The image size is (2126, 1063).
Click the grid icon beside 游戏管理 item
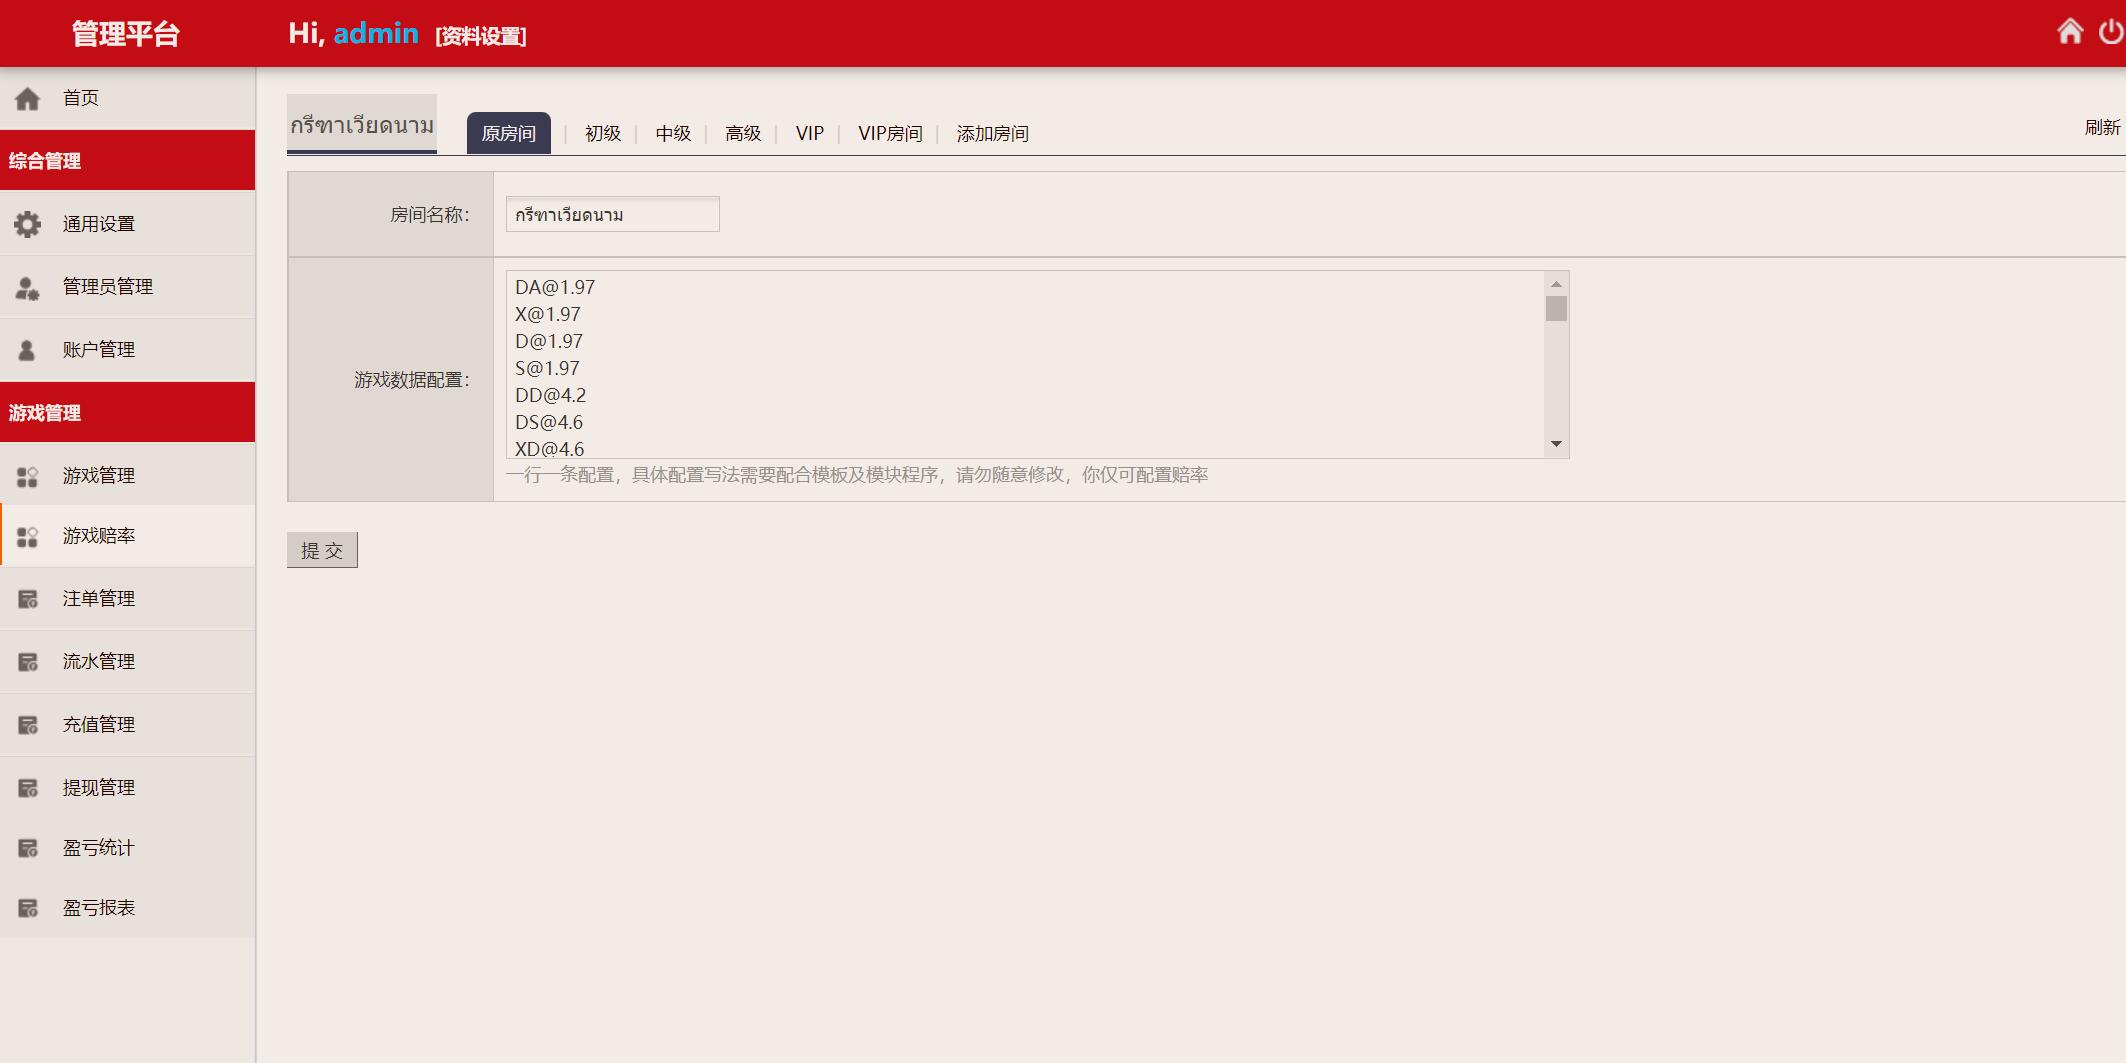click(27, 477)
